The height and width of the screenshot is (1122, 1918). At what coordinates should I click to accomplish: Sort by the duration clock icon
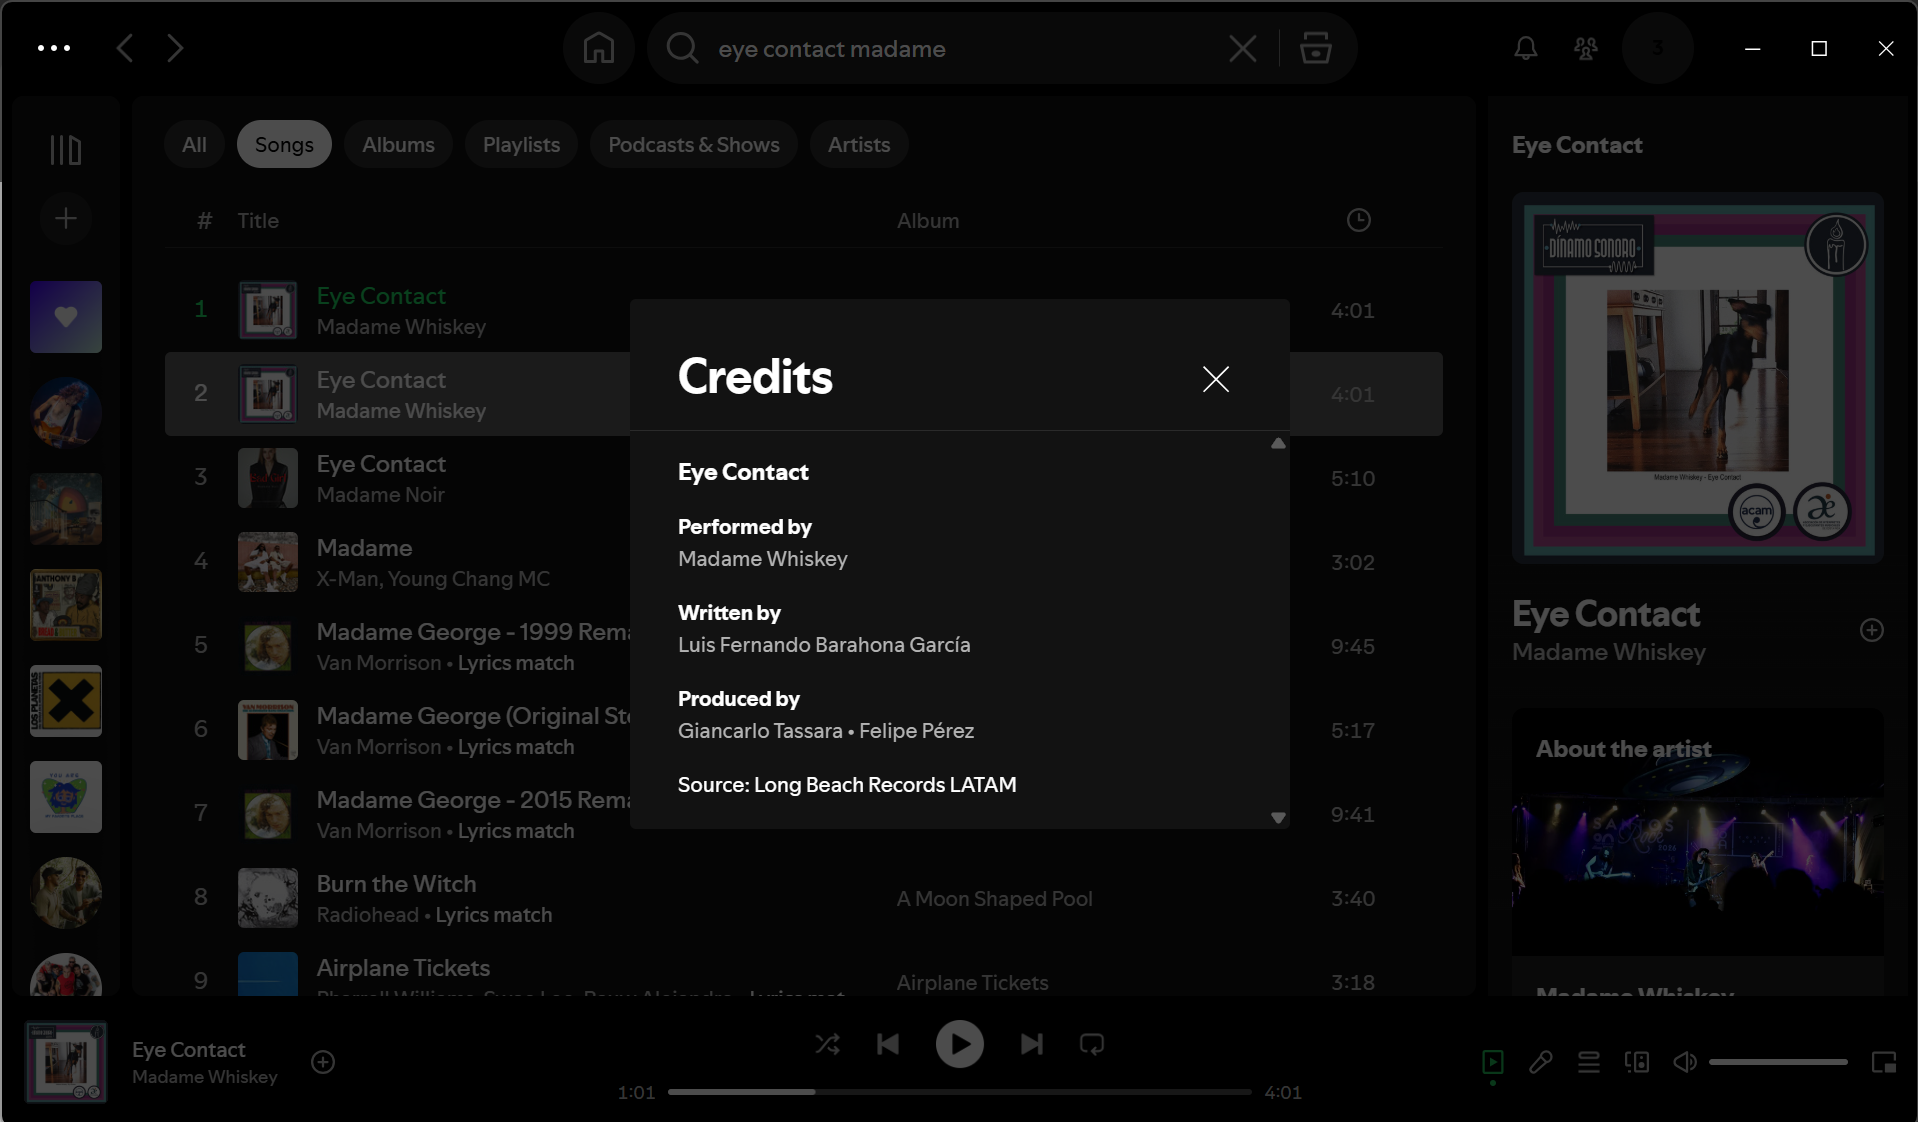[1358, 220]
